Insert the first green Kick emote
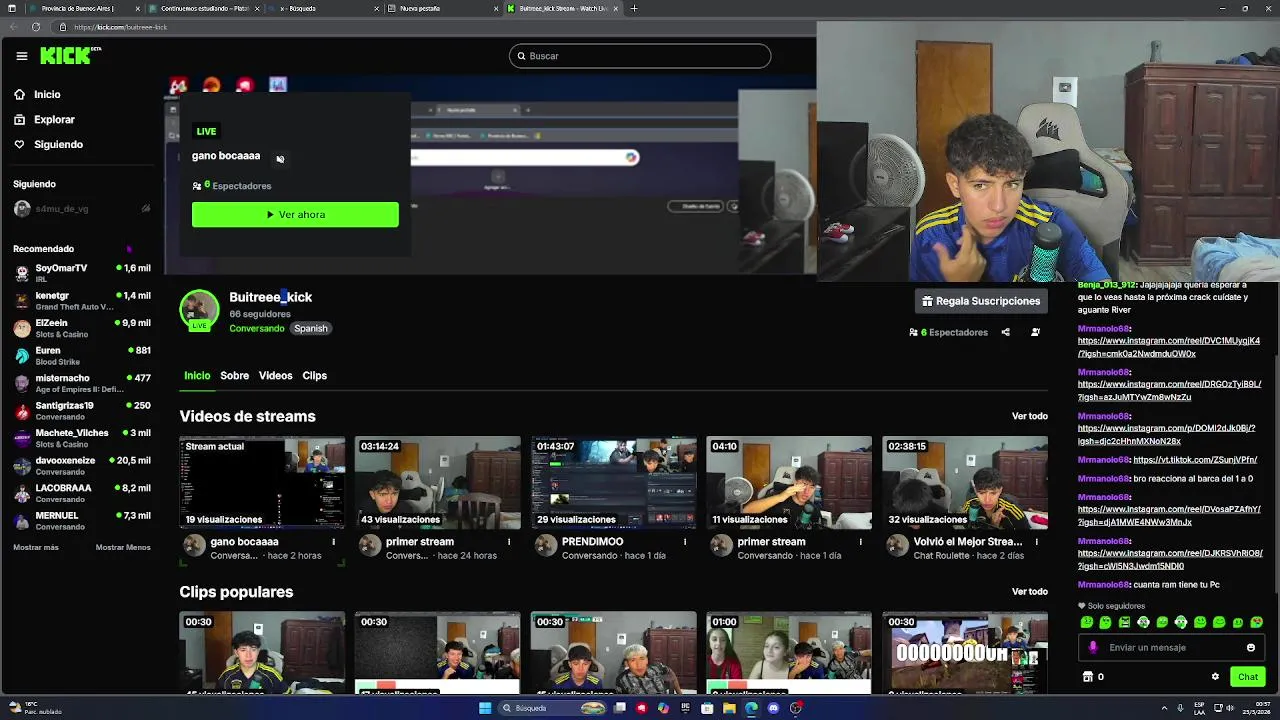 point(1087,622)
